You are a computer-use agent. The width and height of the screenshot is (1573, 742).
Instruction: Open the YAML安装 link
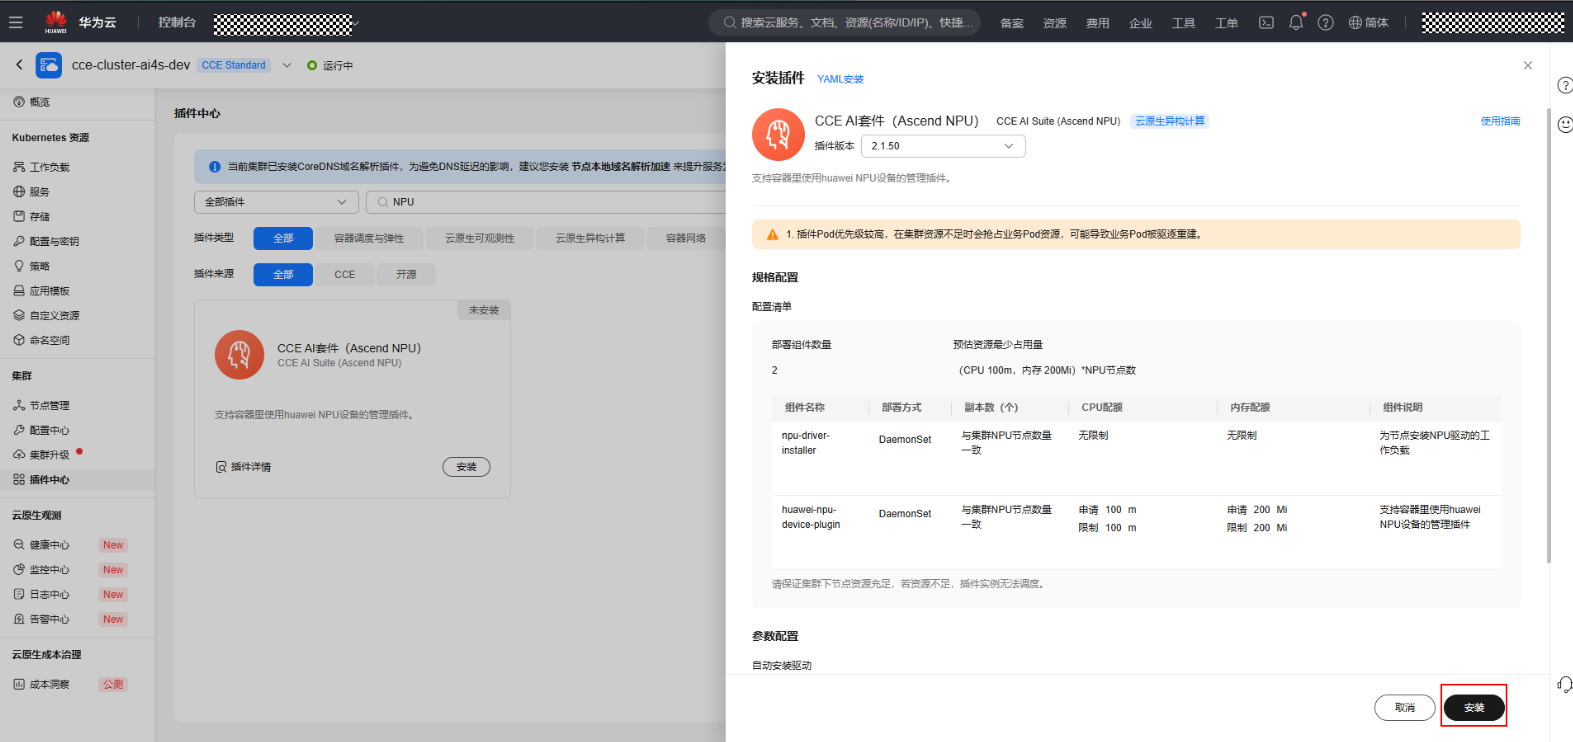(x=840, y=79)
